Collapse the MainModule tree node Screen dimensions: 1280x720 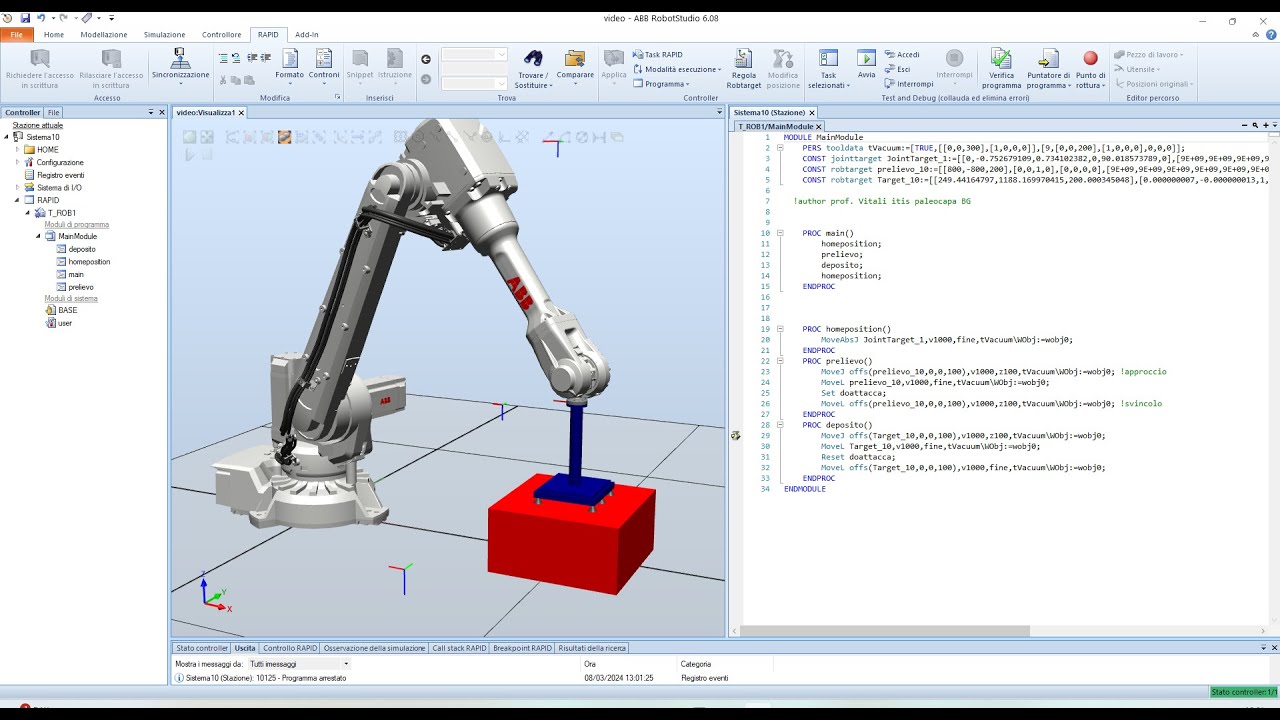tap(38, 237)
